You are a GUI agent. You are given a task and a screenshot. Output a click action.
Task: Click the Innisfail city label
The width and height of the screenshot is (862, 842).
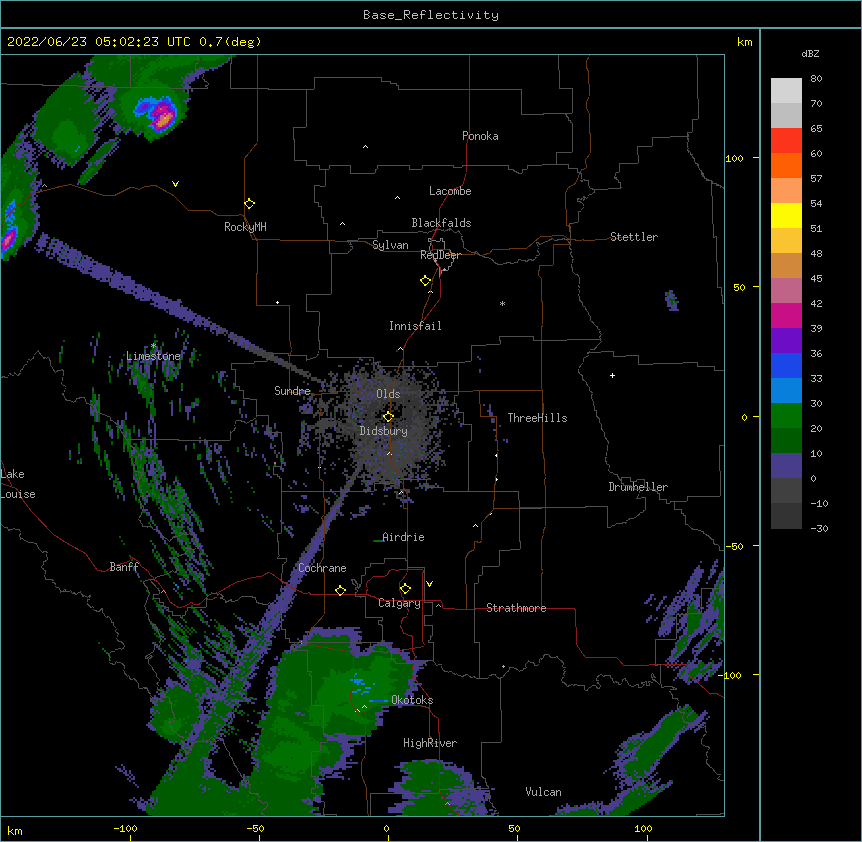pyautogui.click(x=415, y=326)
